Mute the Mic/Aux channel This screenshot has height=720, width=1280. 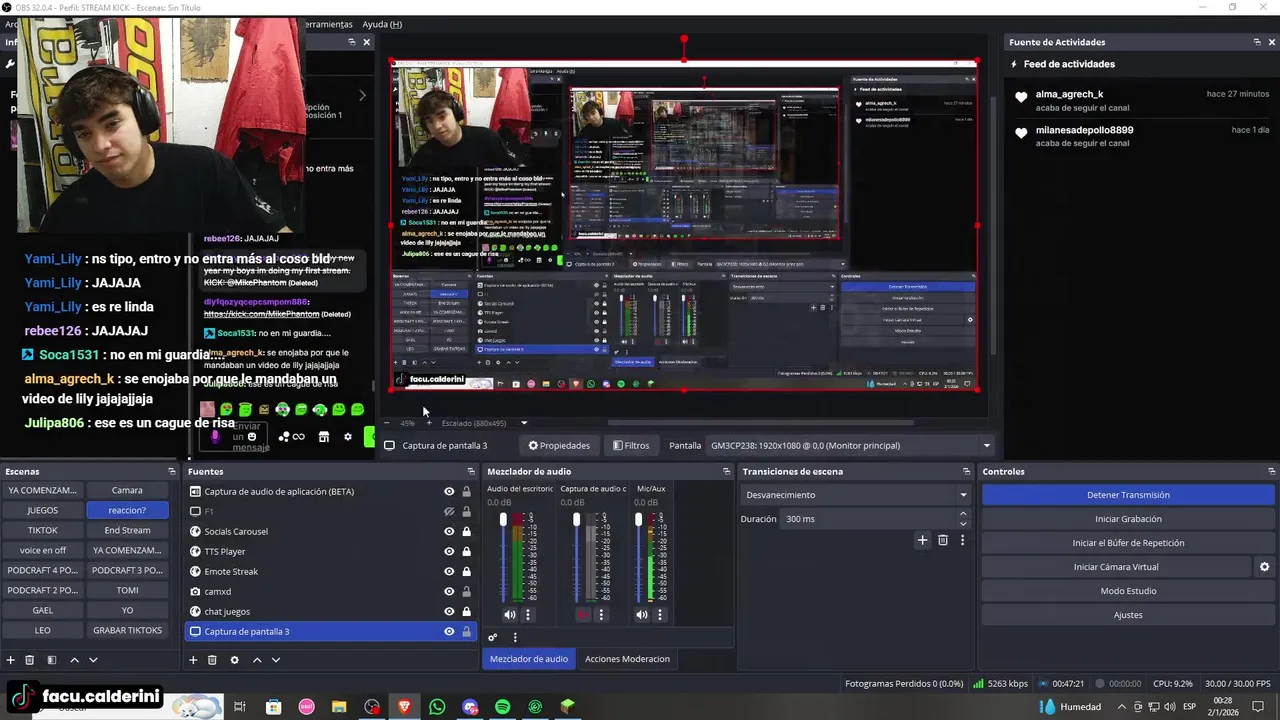point(642,615)
